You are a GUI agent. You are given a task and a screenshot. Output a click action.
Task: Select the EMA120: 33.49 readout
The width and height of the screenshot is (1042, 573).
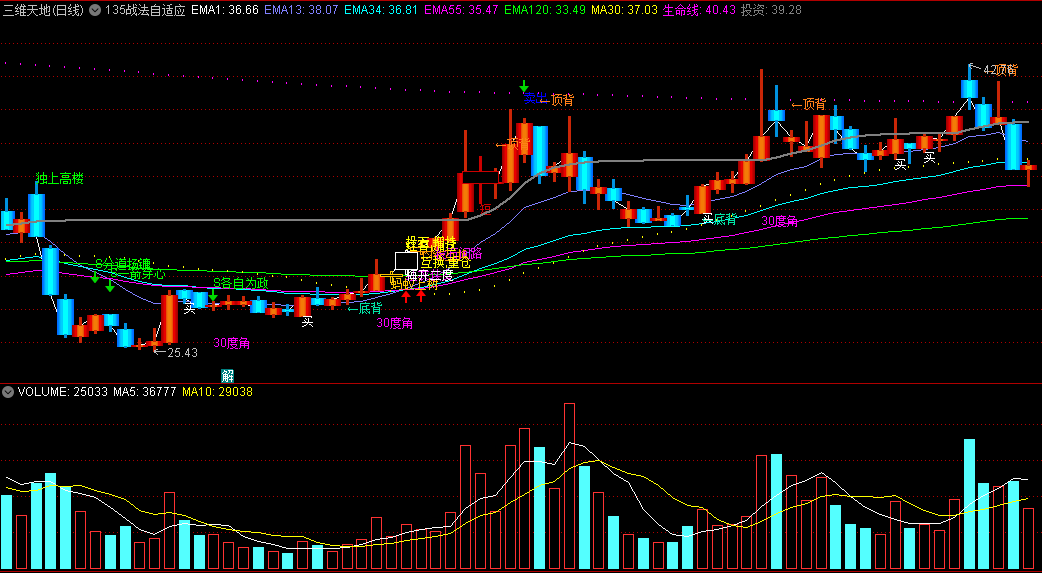[x=545, y=11]
